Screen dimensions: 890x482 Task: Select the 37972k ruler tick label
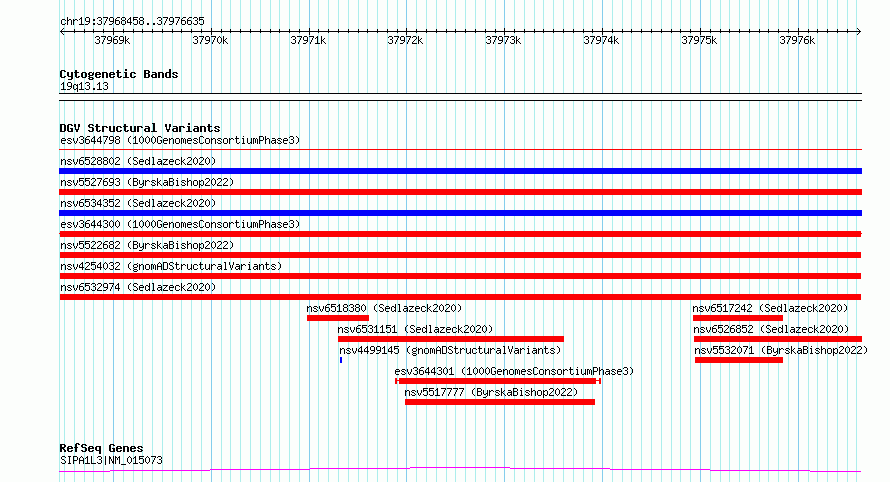pyautogui.click(x=405, y=40)
